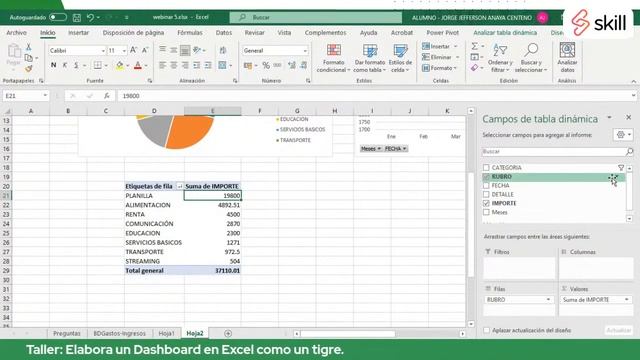Click the Save icon in title bar
The height and width of the screenshot is (360, 640).
[x=77, y=18]
